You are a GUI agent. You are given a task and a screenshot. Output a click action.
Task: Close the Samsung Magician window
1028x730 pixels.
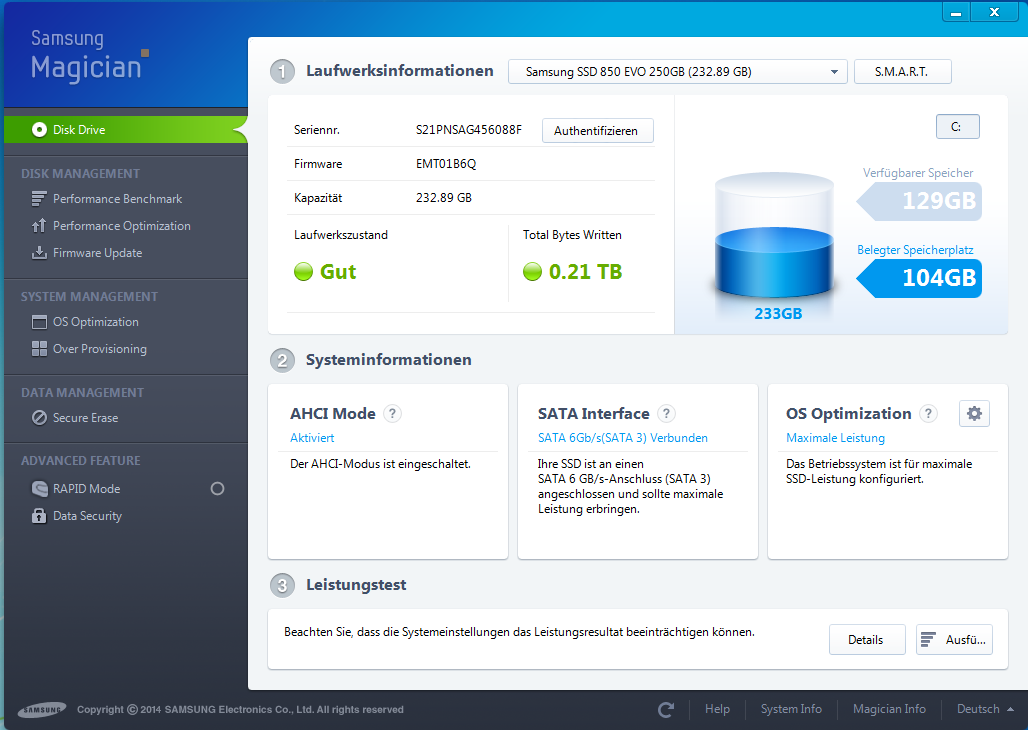(x=994, y=12)
